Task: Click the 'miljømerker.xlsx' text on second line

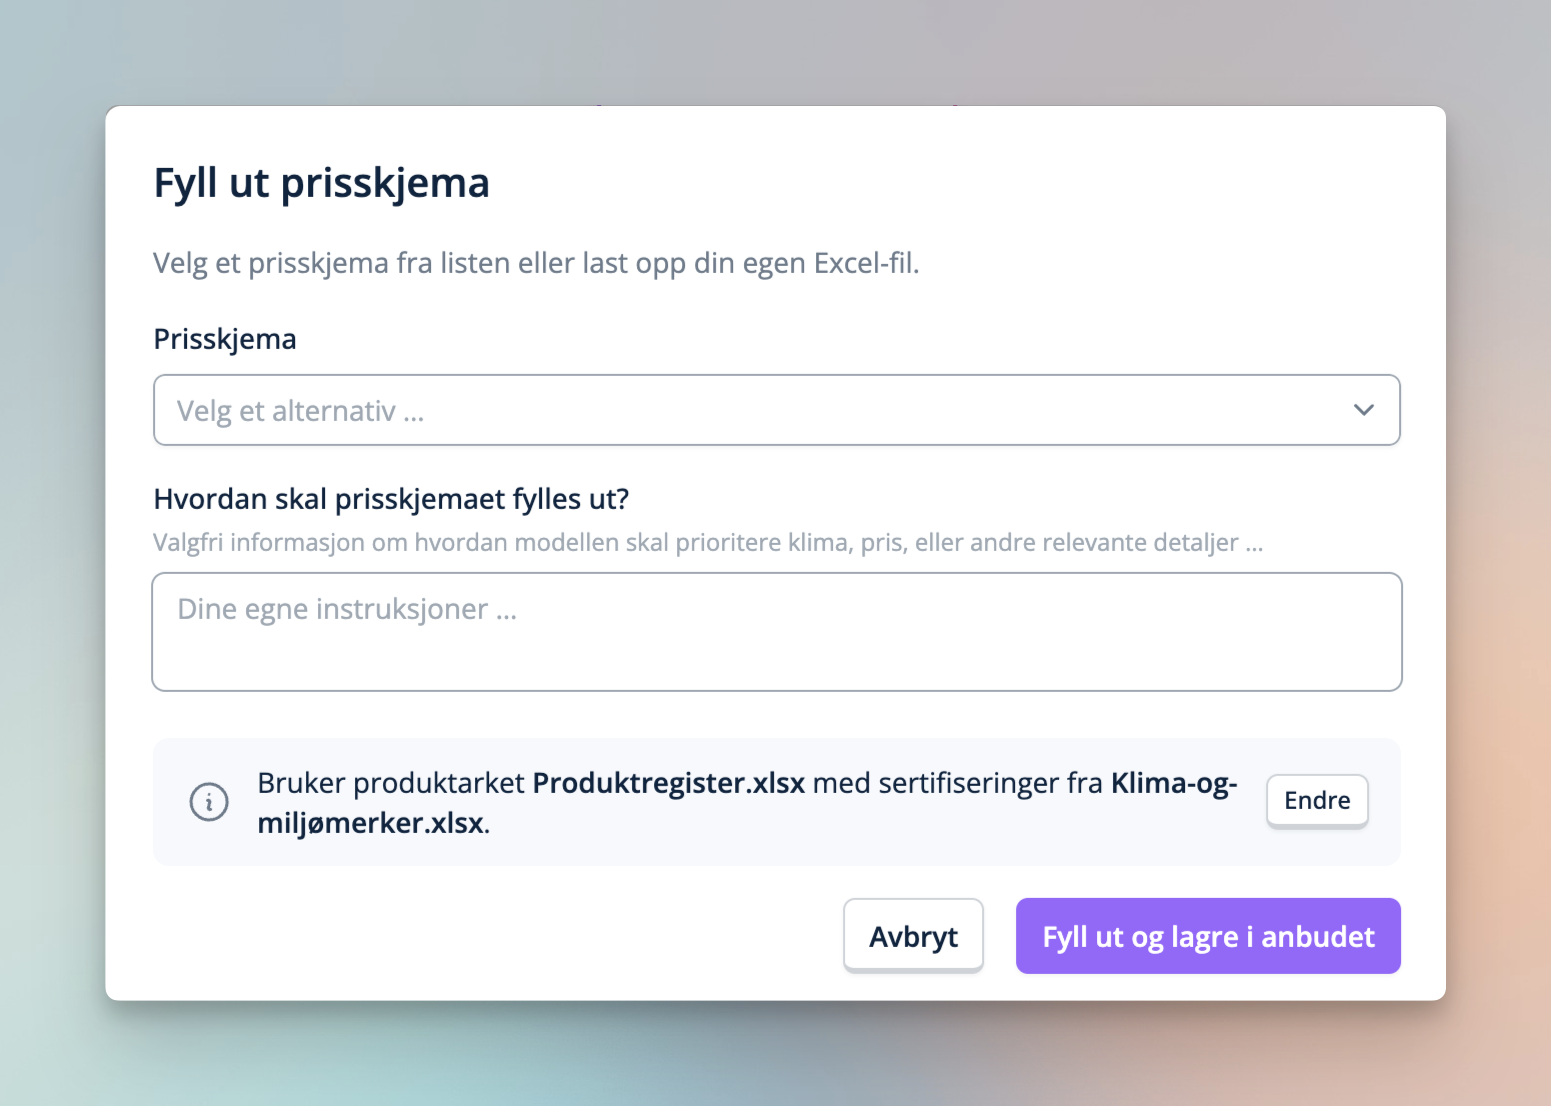Action: tap(371, 823)
